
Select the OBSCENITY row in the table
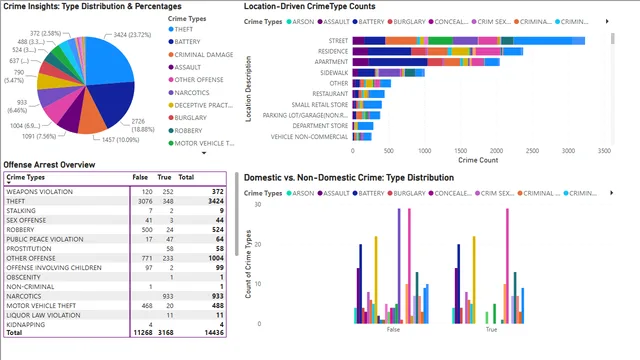click(115, 277)
